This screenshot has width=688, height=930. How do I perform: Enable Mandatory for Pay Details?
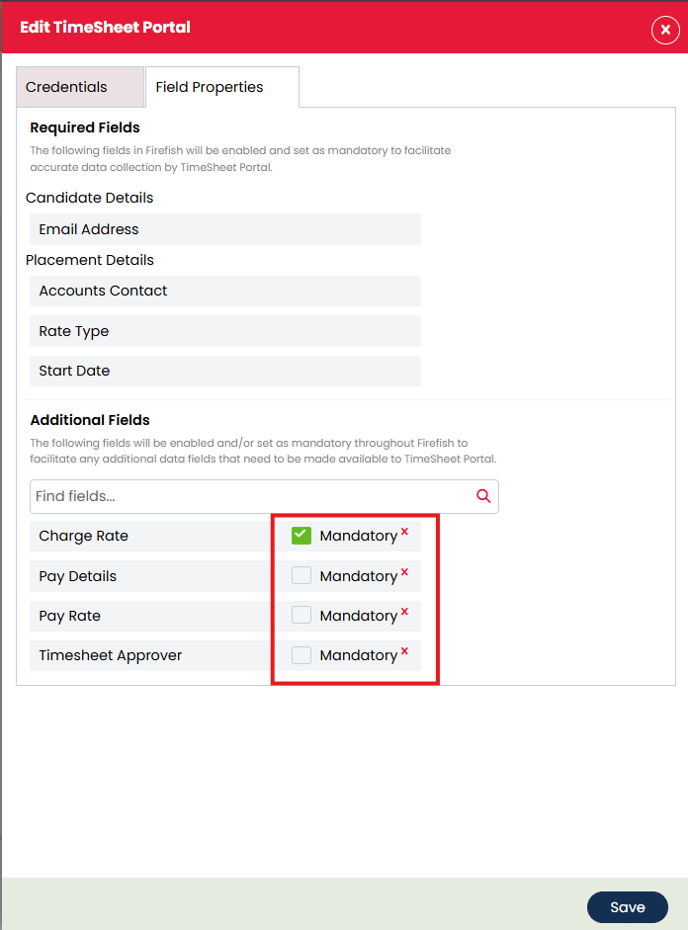pyautogui.click(x=301, y=576)
